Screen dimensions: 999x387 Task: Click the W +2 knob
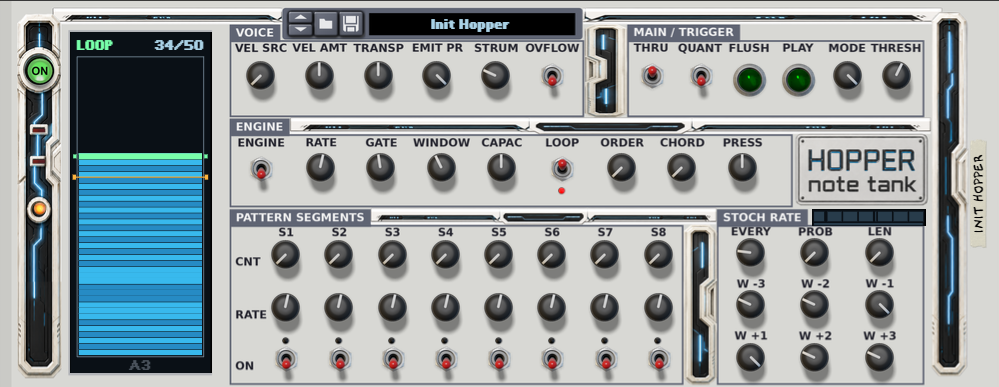click(814, 358)
